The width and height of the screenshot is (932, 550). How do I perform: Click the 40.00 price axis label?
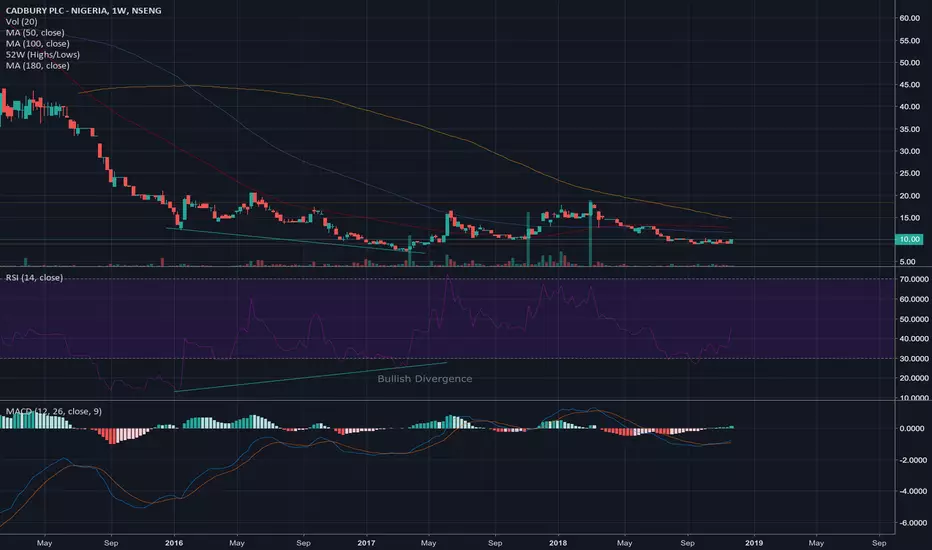pyautogui.click(x=909, y=107)
